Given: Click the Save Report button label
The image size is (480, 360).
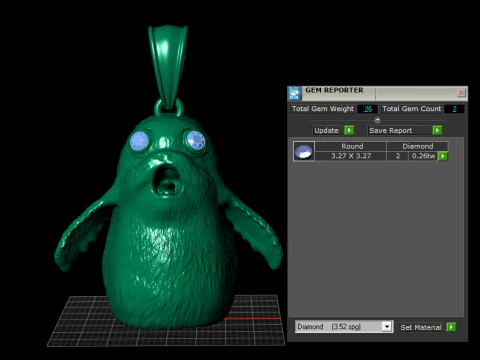Looking at the screenshot, I should [391, 130].
